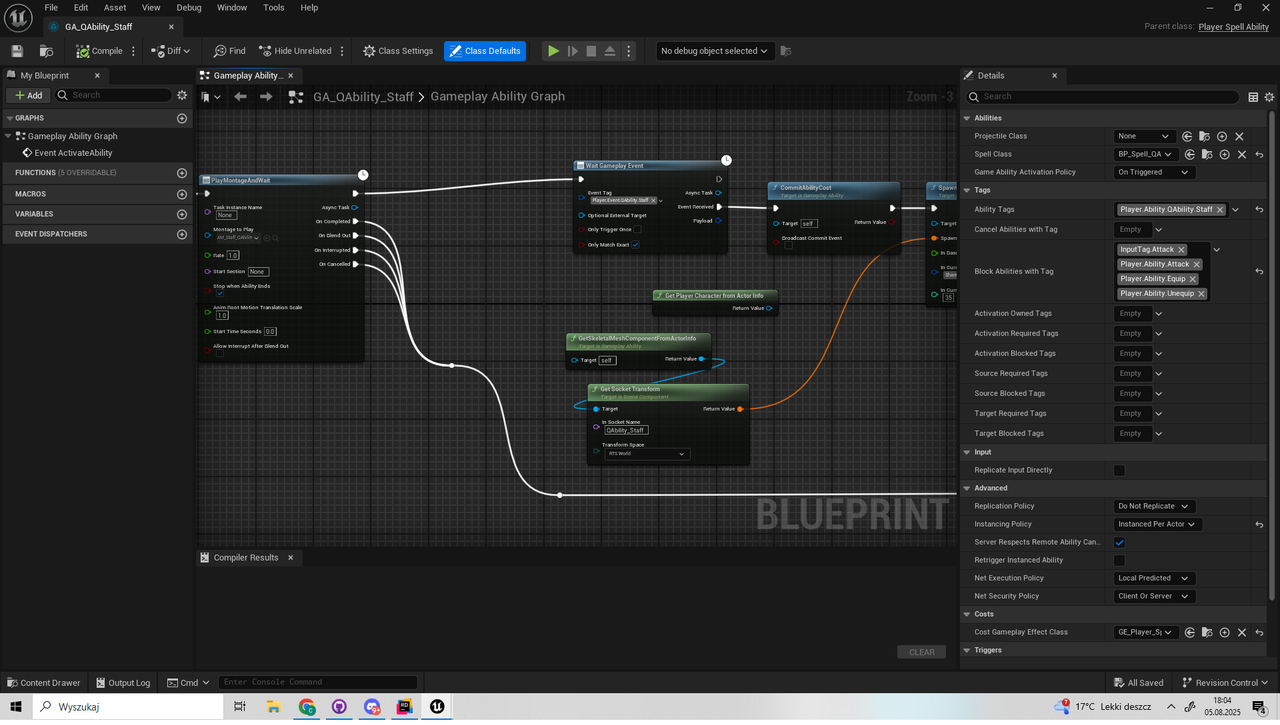Open the Tools menu
Image resolution: width=1280 pixels, height=725 pixels.
coord(273,7)
